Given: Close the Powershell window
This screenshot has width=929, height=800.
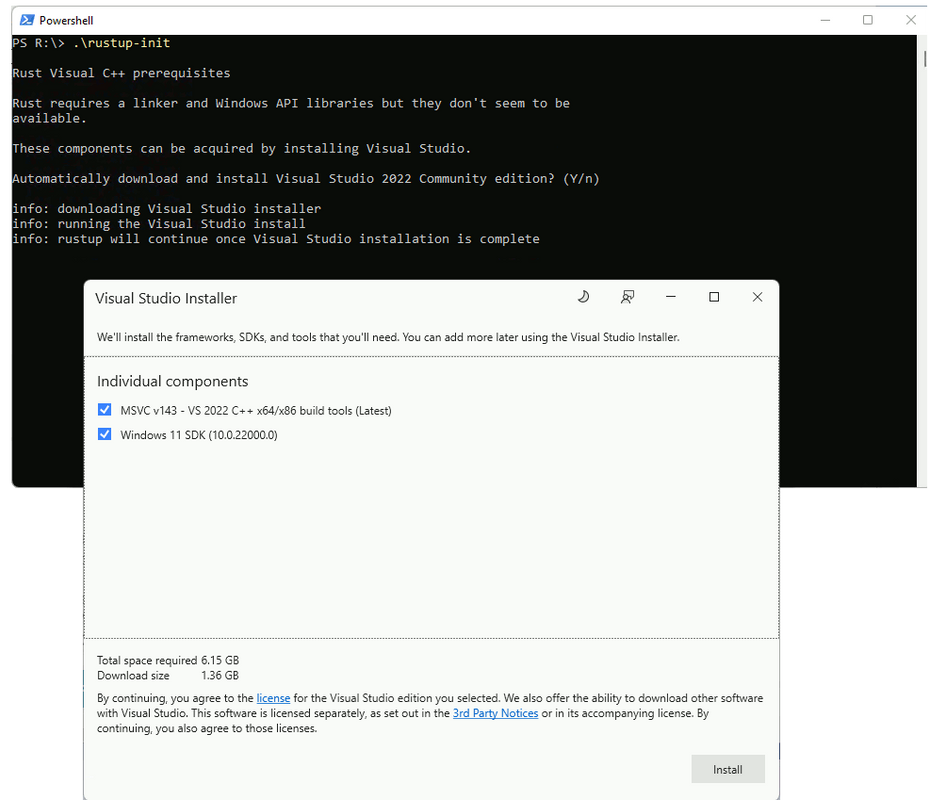Looking at the screenshot, I should (x=911, y=20).
